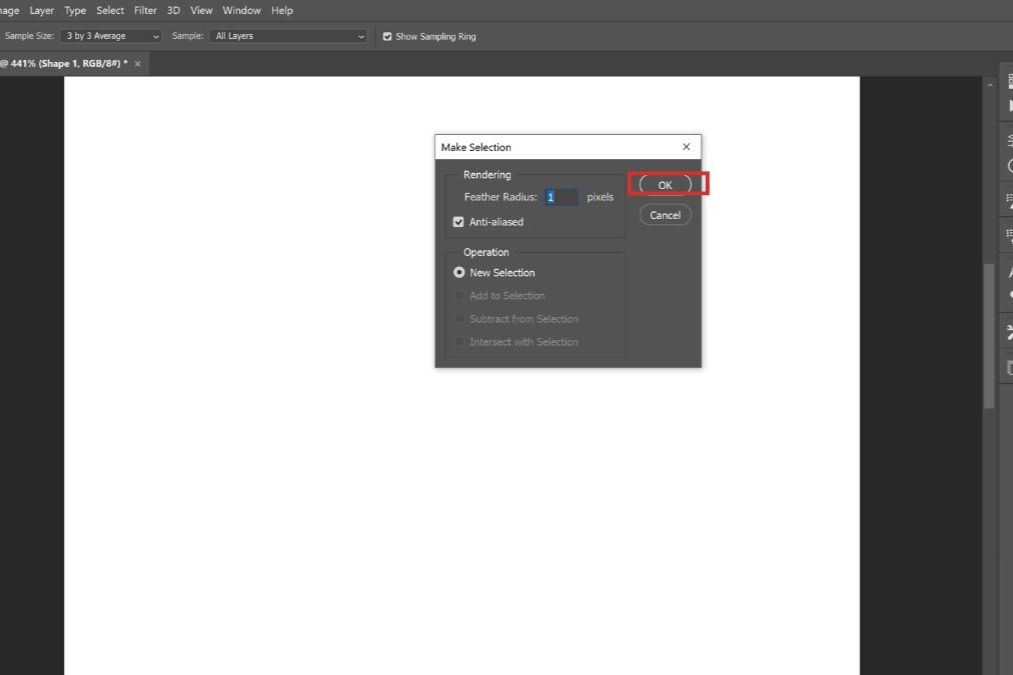
Task: Click OK in the Make Selection dialog
Action: 665,185
